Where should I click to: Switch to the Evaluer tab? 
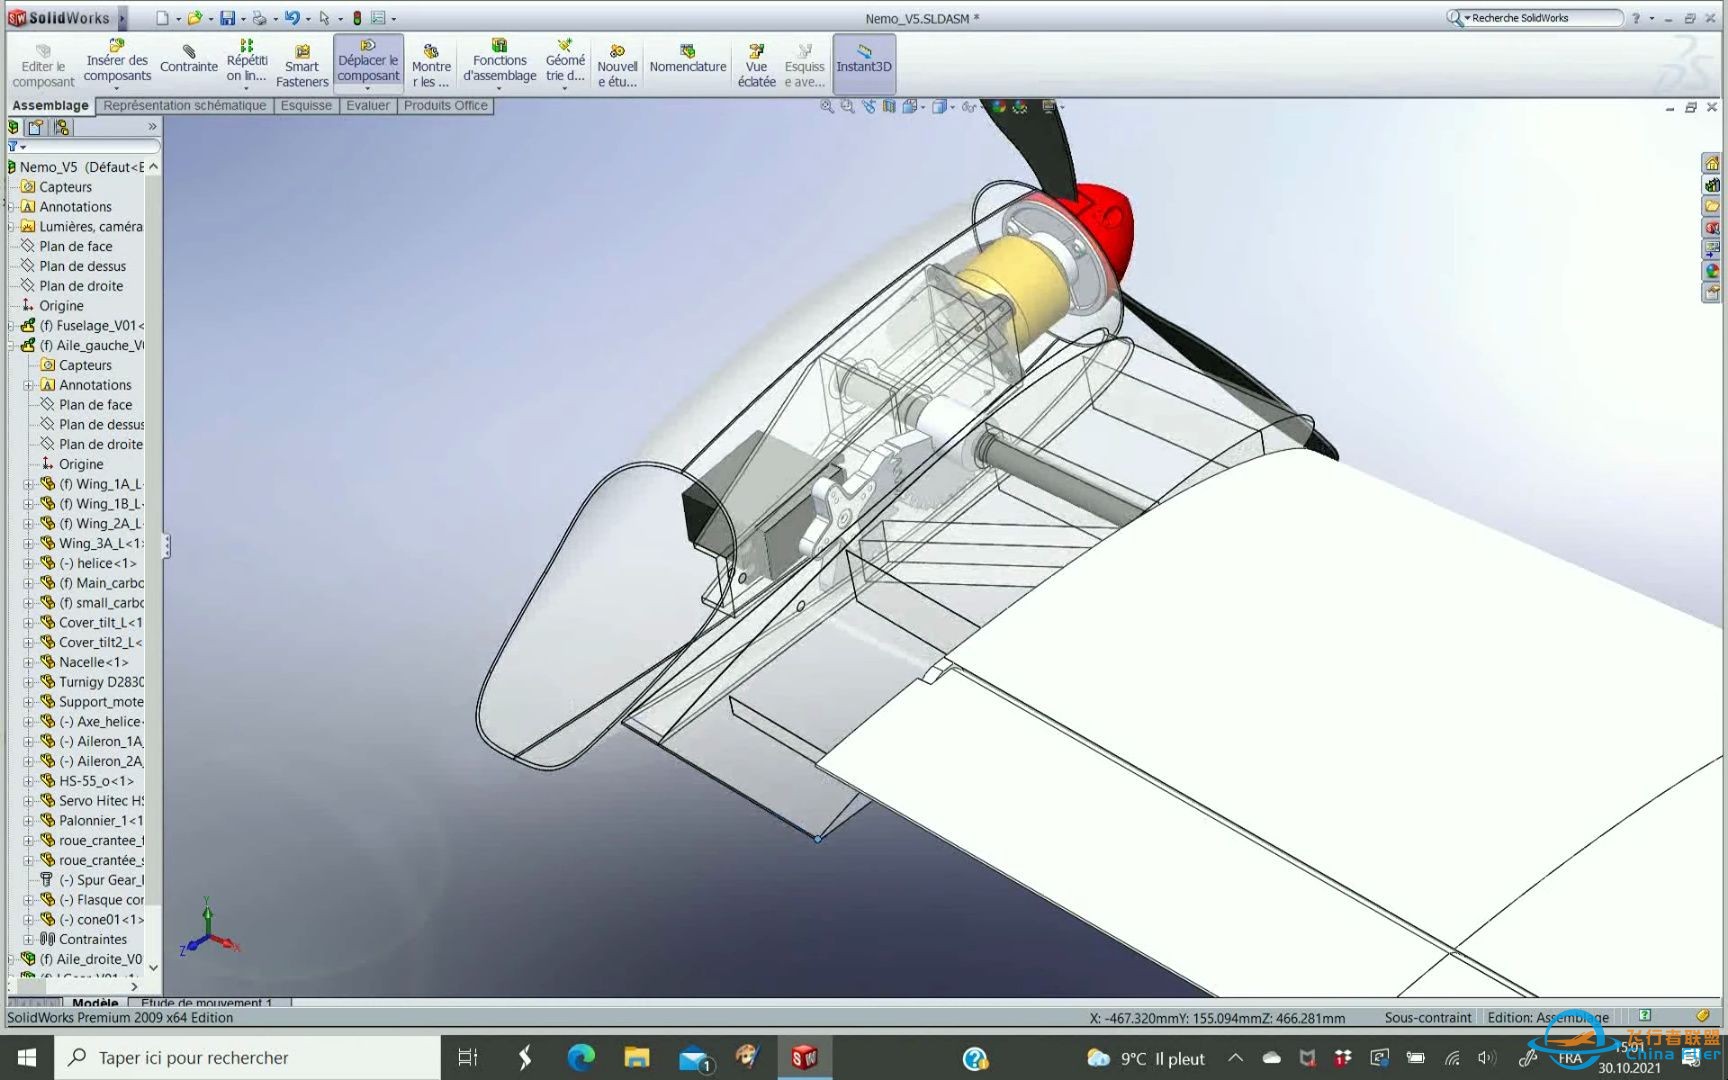click(x=368, y=105)
